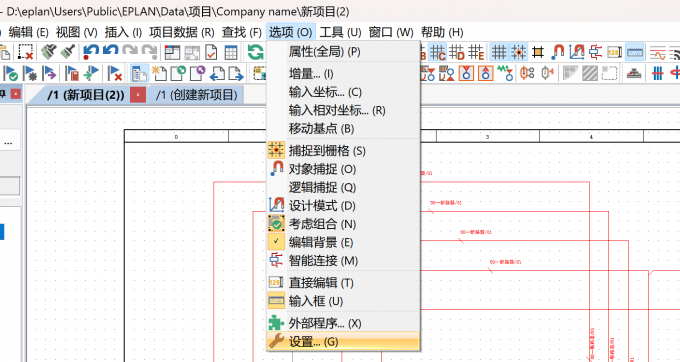
Task: Toggle direct editing 128 toolbar icon
Action: 615,52
